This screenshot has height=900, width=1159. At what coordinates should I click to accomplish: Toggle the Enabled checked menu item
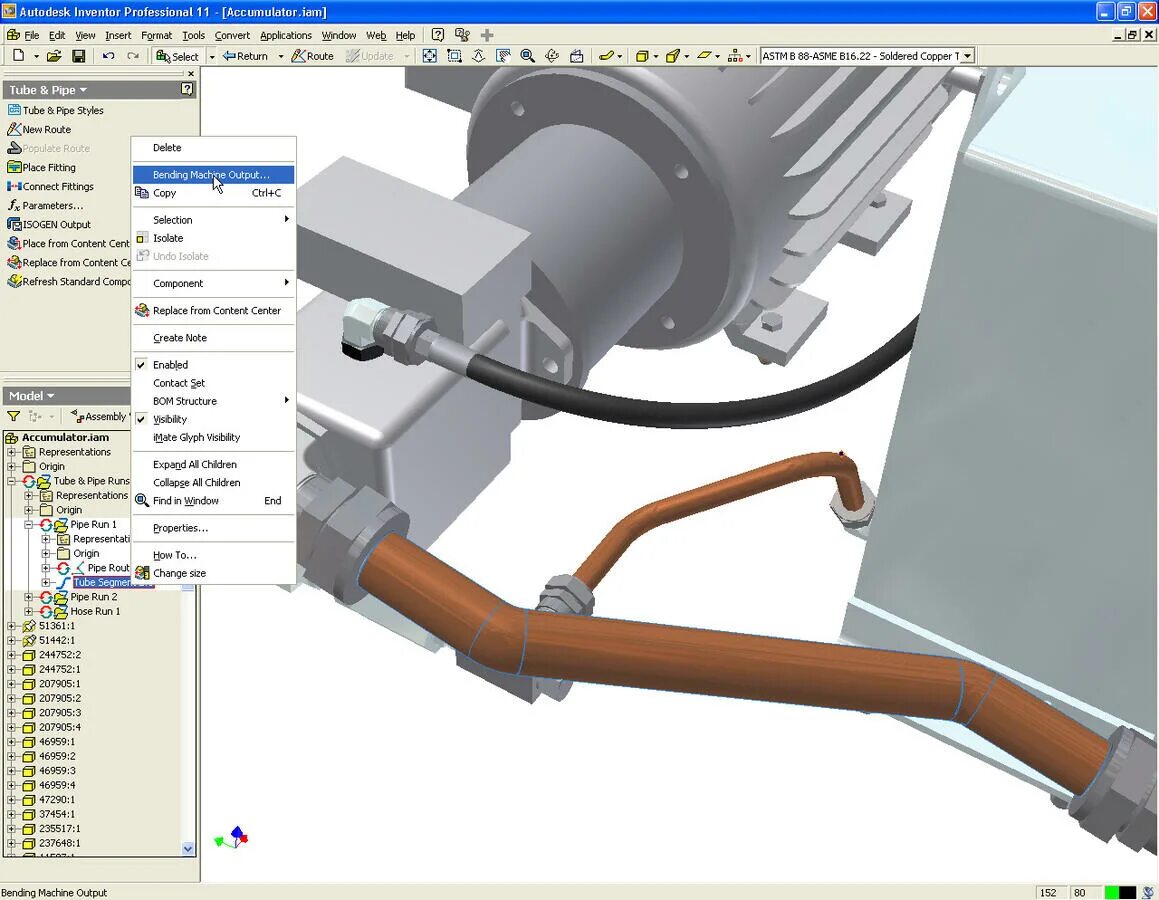tap(213, 364)
